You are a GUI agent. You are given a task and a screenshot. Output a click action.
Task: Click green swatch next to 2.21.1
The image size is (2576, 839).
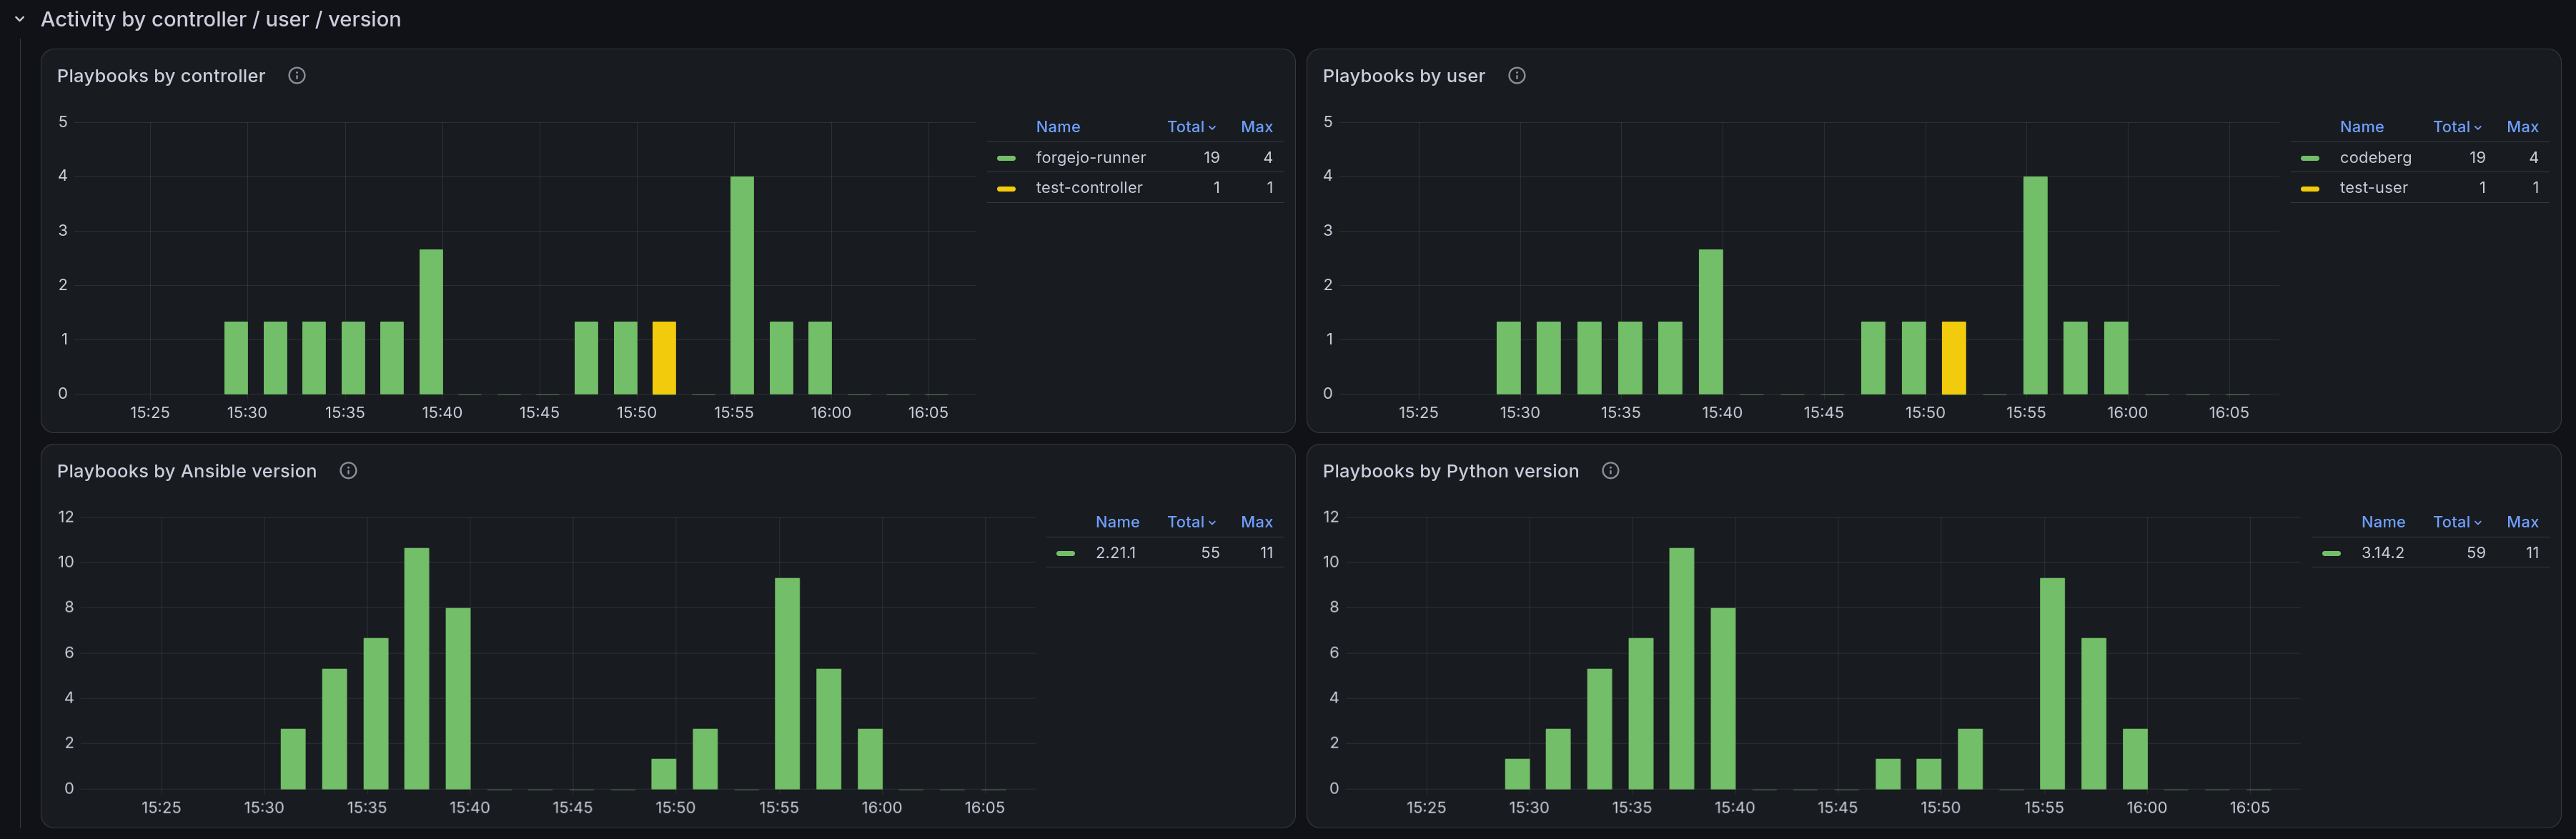coord(1066,553)
